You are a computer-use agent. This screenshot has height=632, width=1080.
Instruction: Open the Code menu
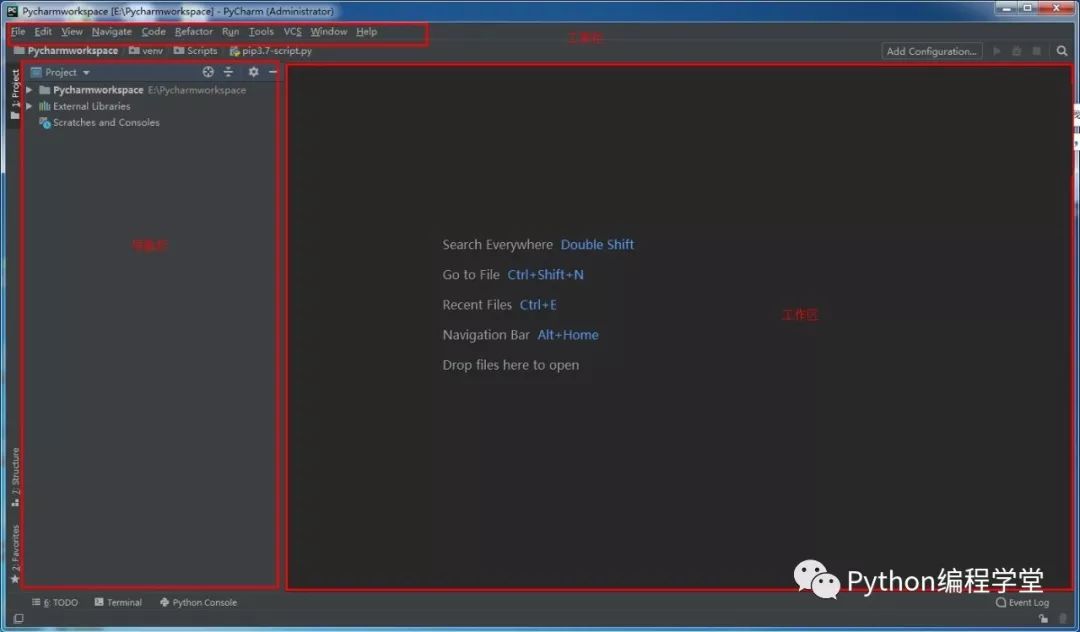click(x=154, y=32)
